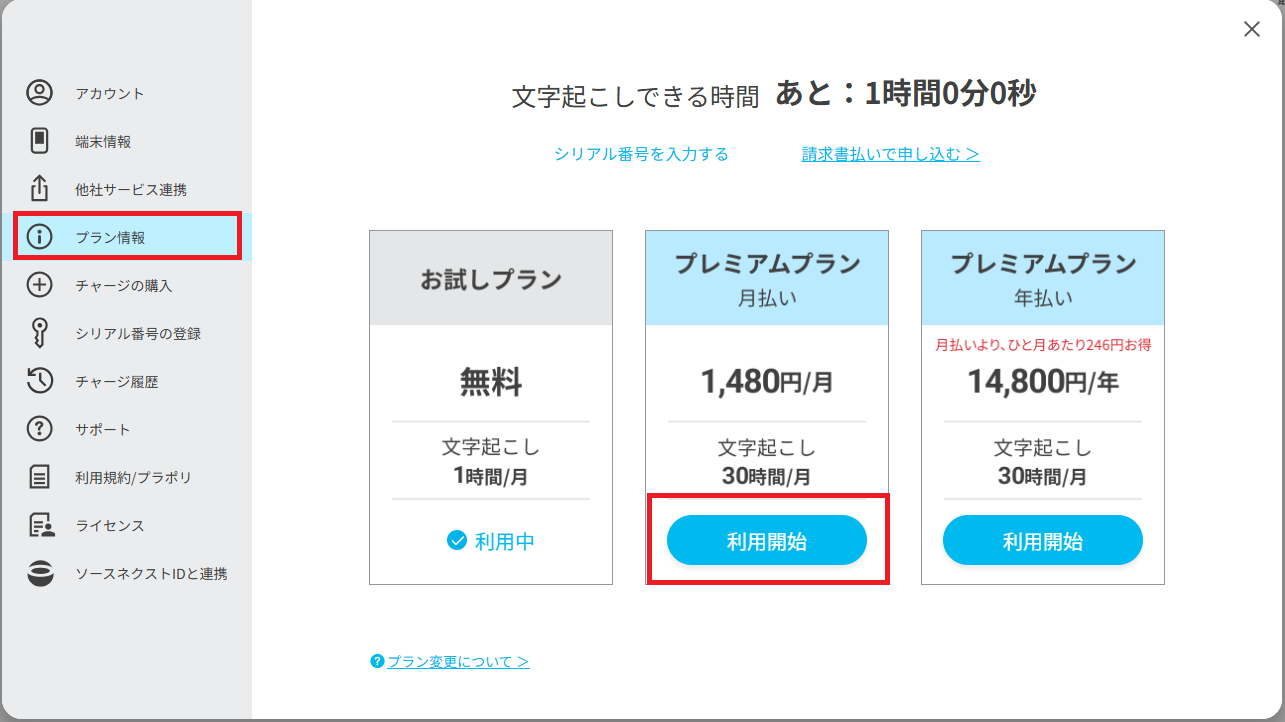
Task: Start yearly プレミアムプラン with 利用開始
Action: click(1043, 542)
